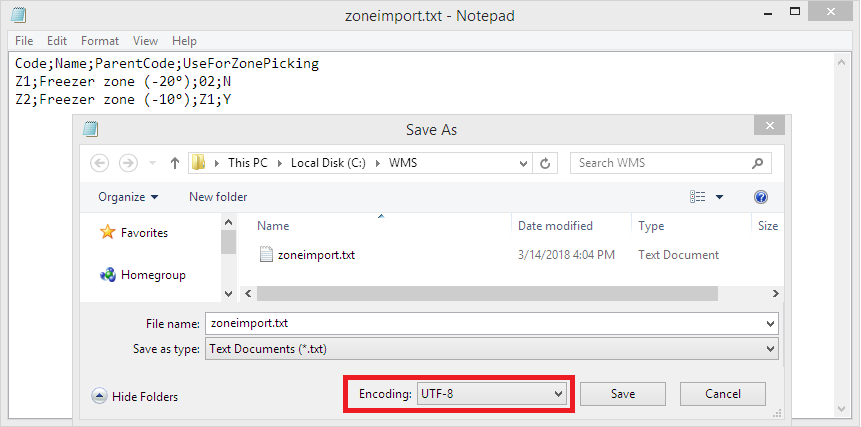Select Homegroup in the navigation pane

[x=152, y=274]
